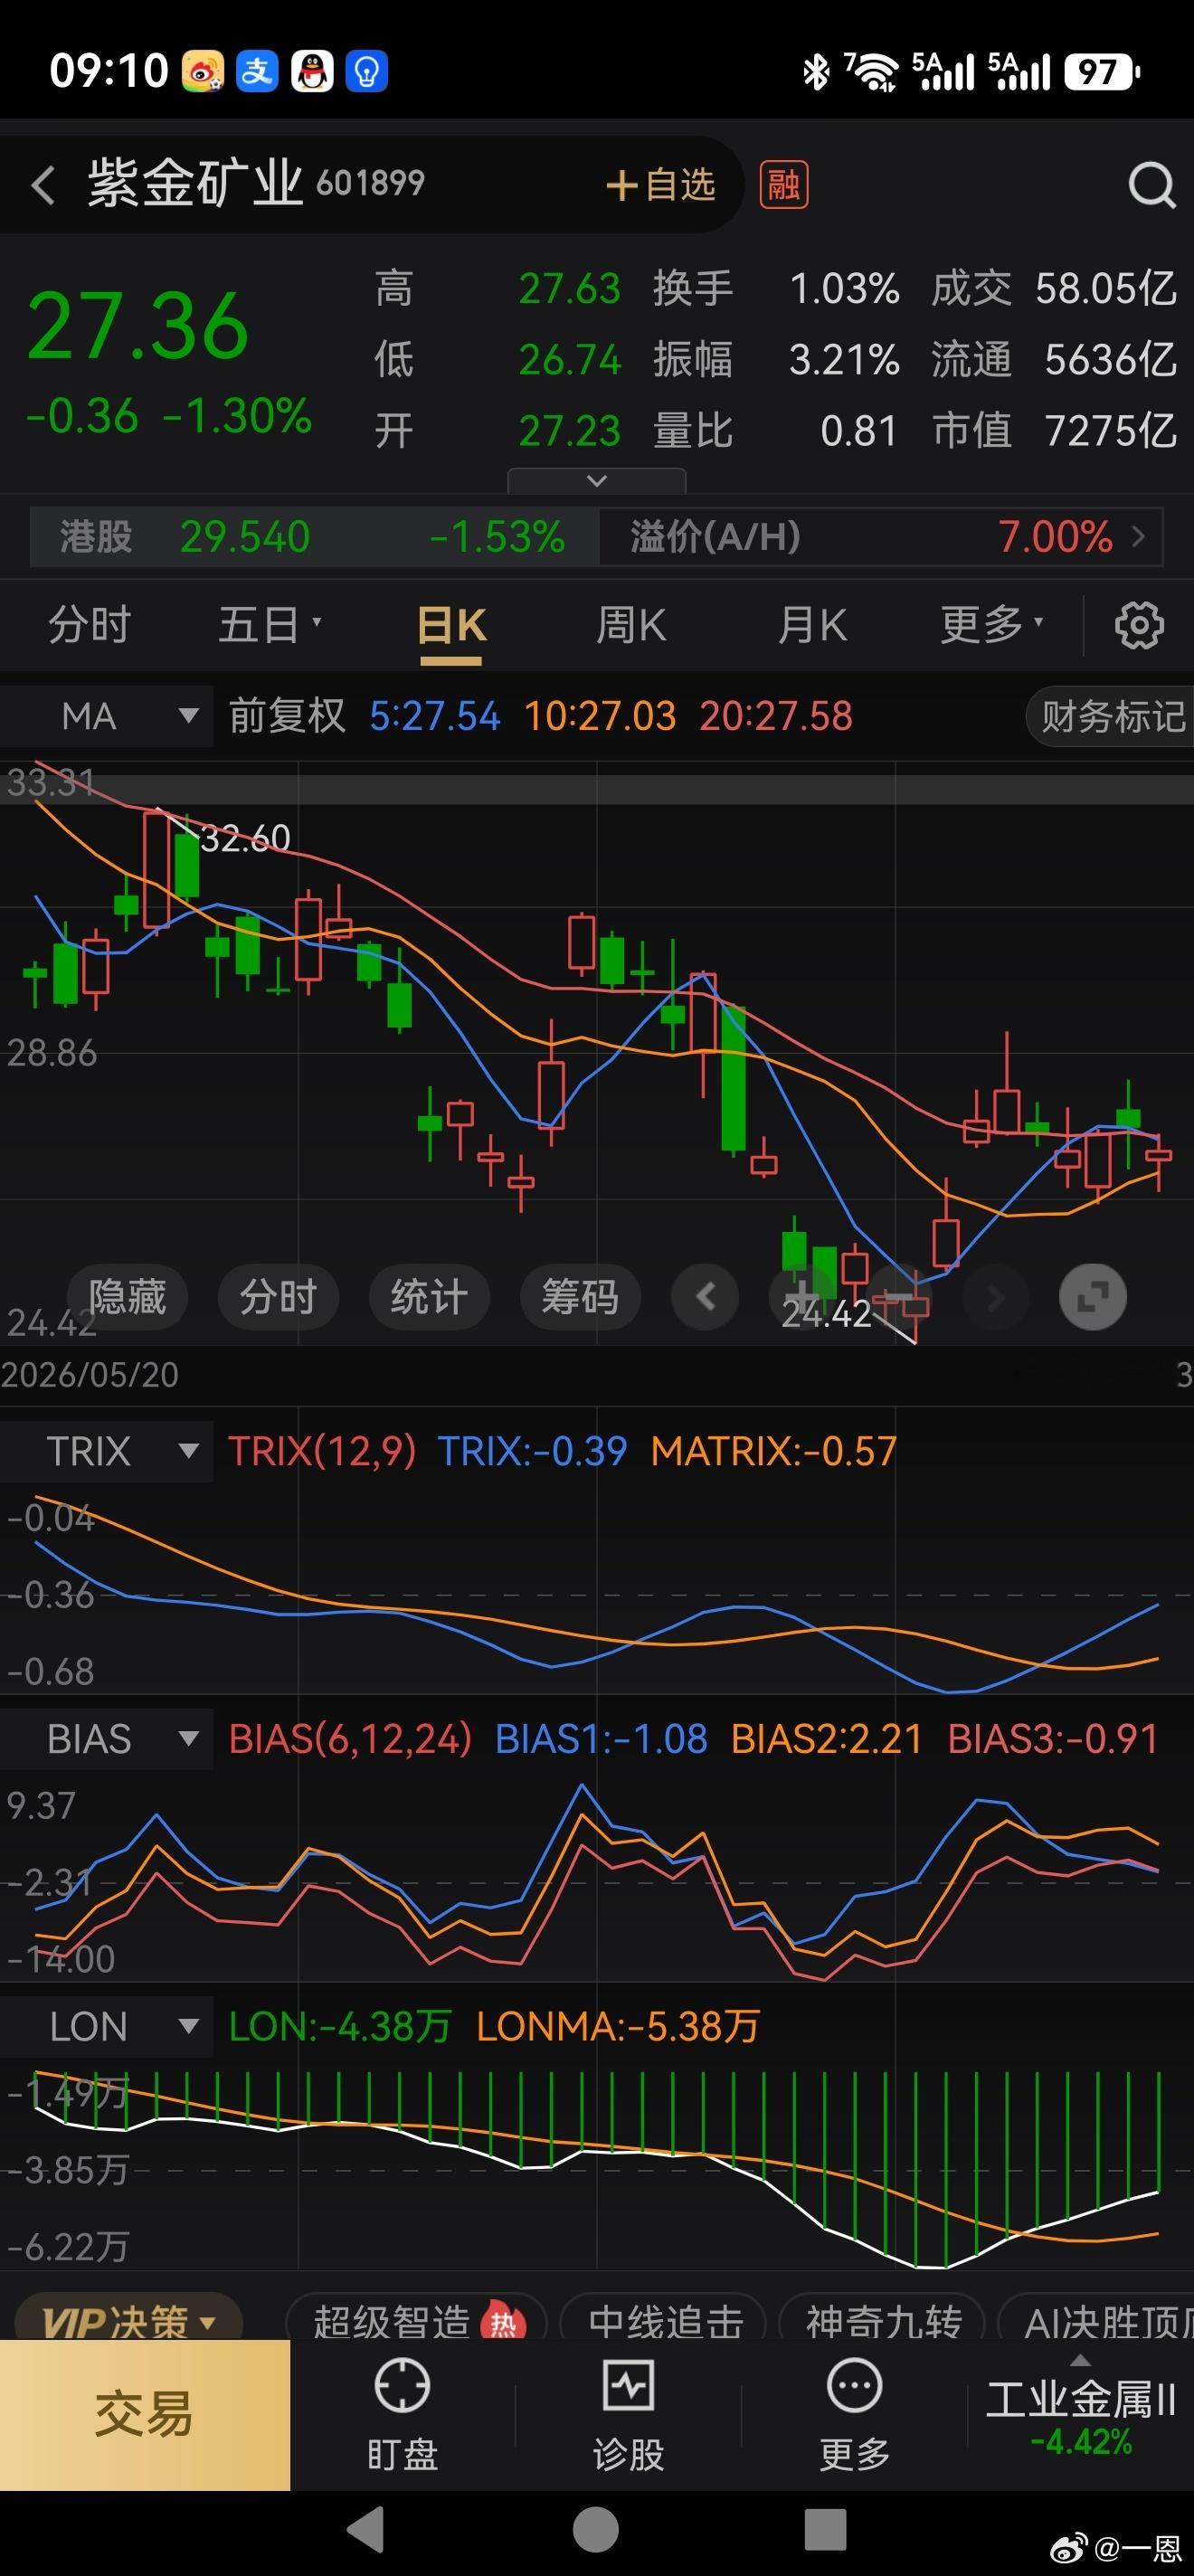1194x2576 pixels.
Task: Go back using the left arrow
Action: click(43, 186)
